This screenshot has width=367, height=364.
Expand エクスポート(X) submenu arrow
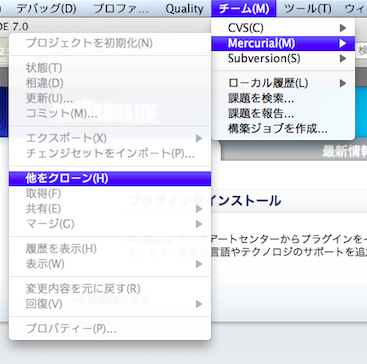tap(199, 138)
